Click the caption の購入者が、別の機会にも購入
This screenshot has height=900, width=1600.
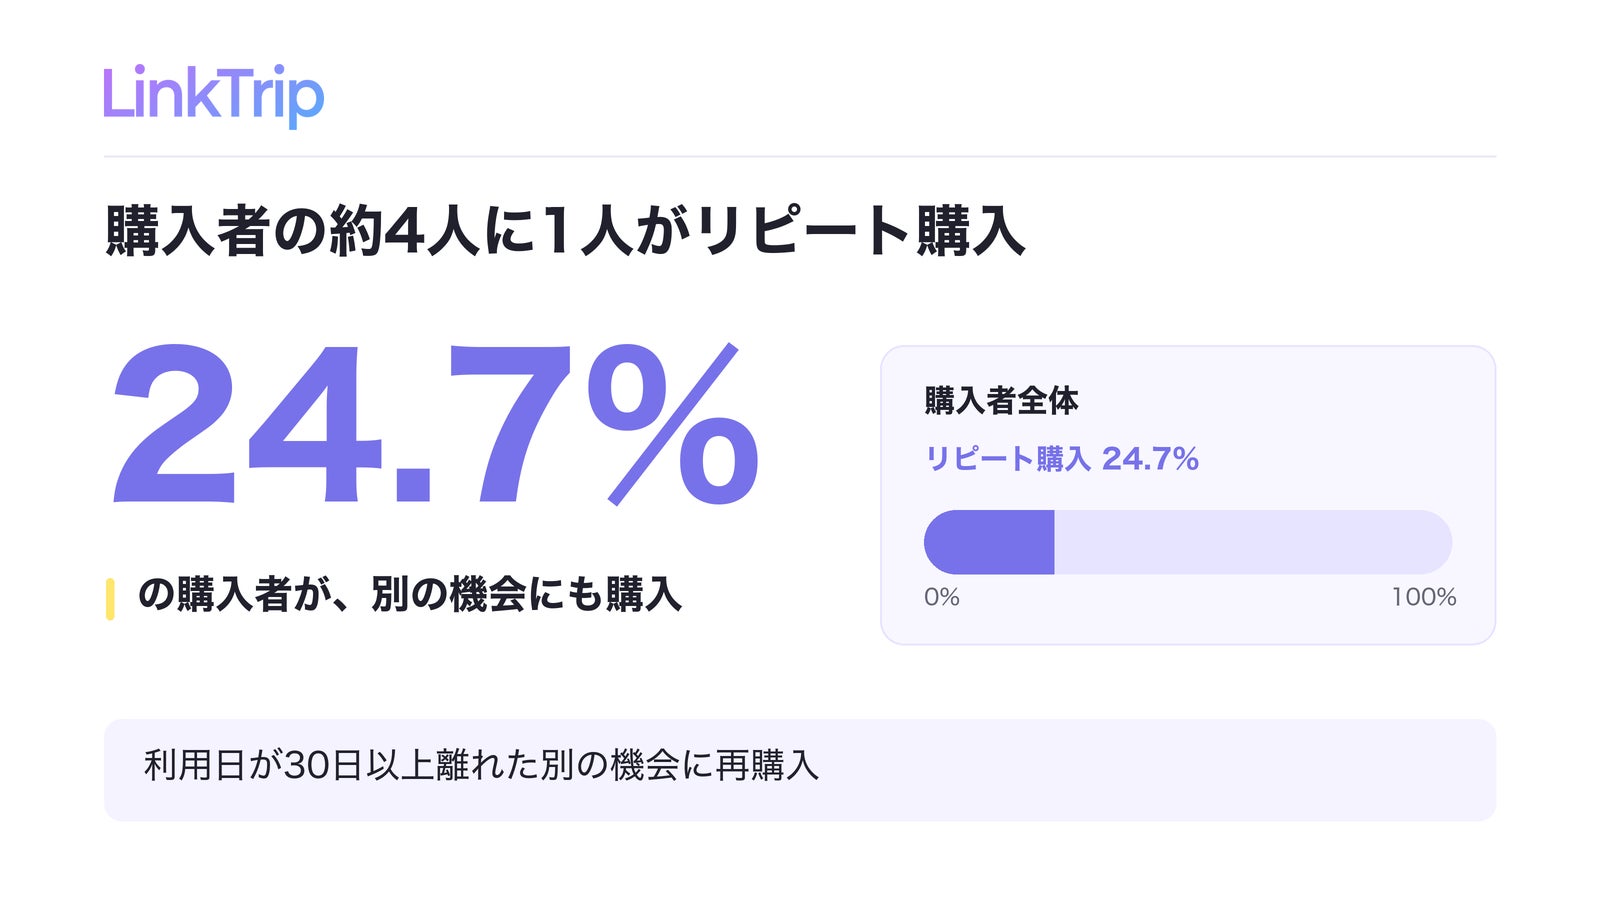tap(410, 594)
